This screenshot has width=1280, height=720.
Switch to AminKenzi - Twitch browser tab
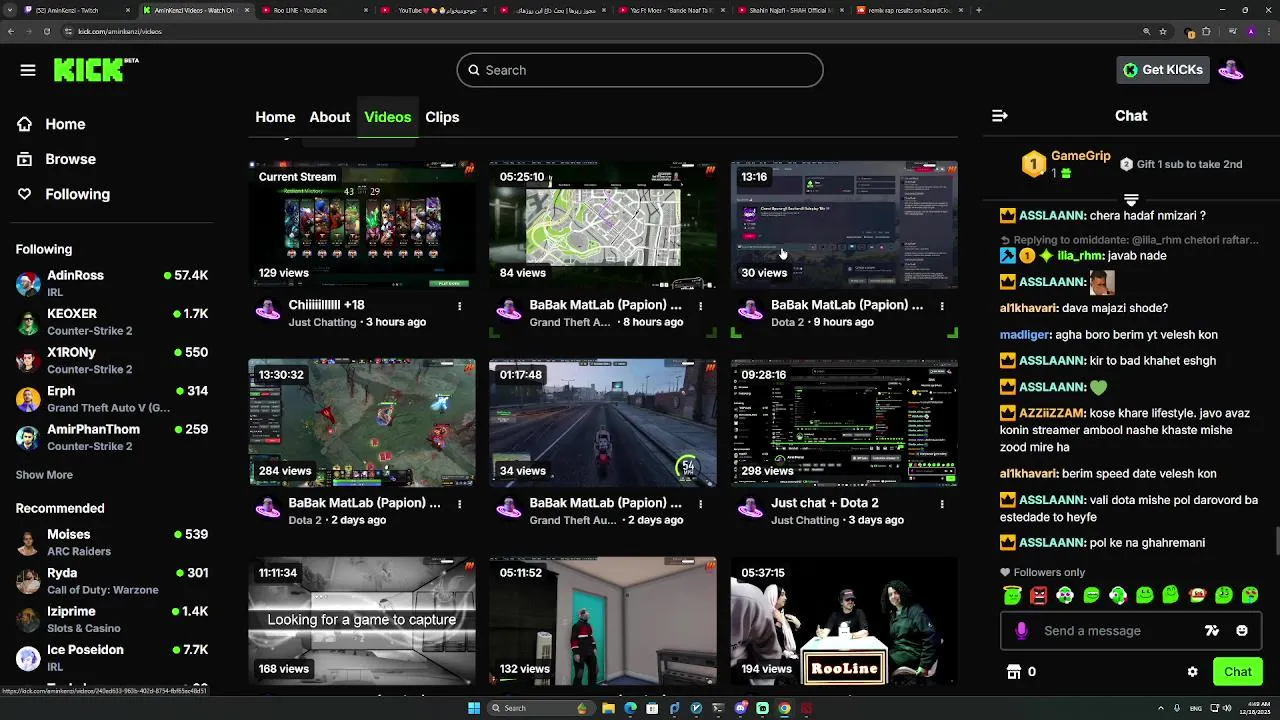pyautogui.click(x=77, y=10)
